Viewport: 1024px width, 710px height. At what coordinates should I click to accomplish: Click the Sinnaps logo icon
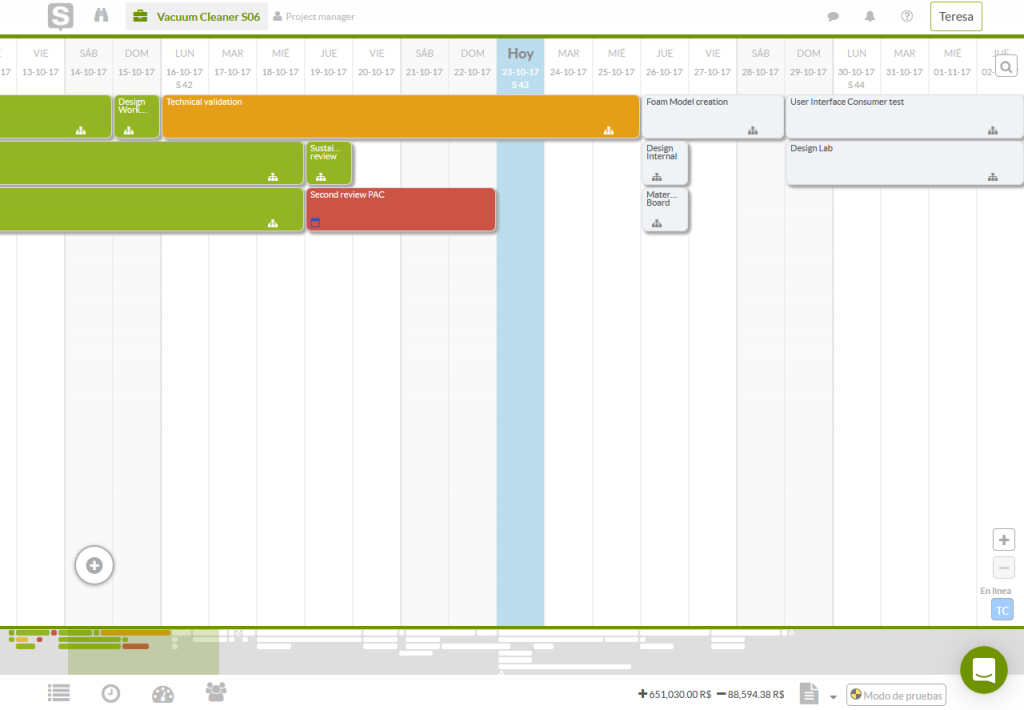click(x=60, y=16)
